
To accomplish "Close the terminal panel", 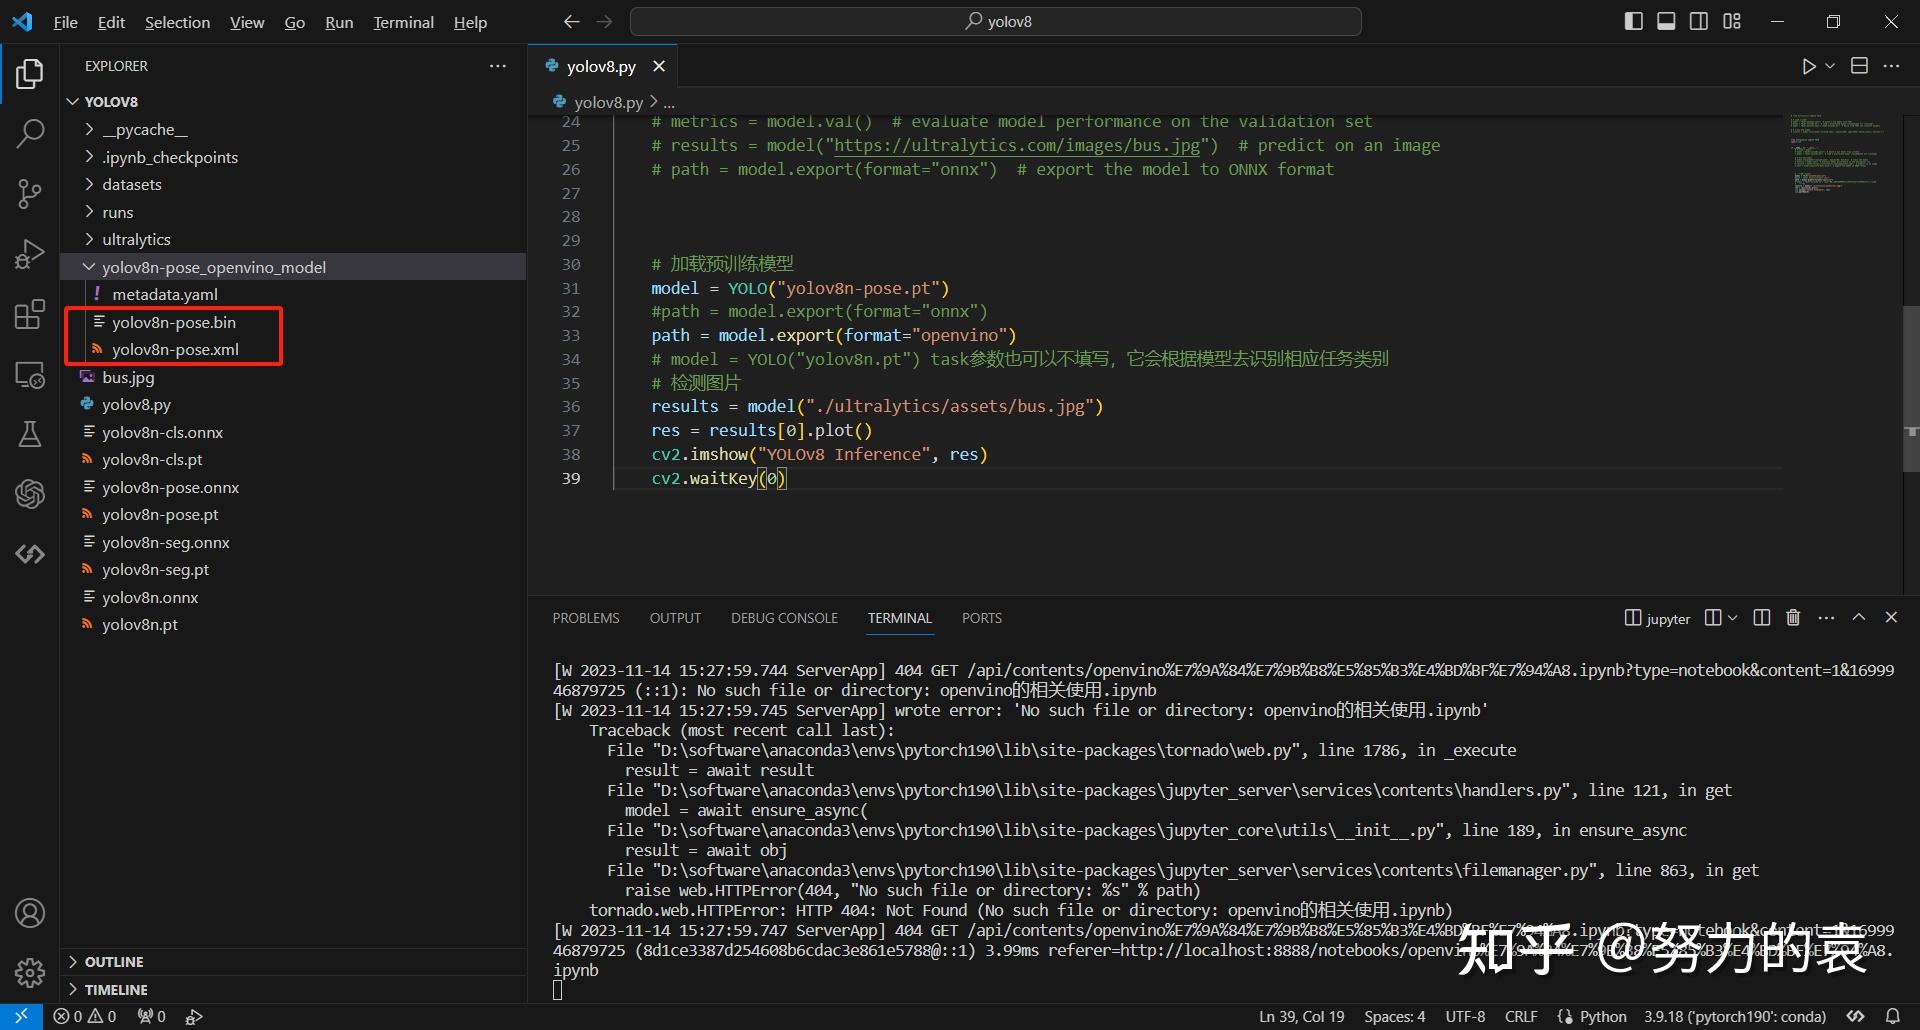I will click(1891, 618).
